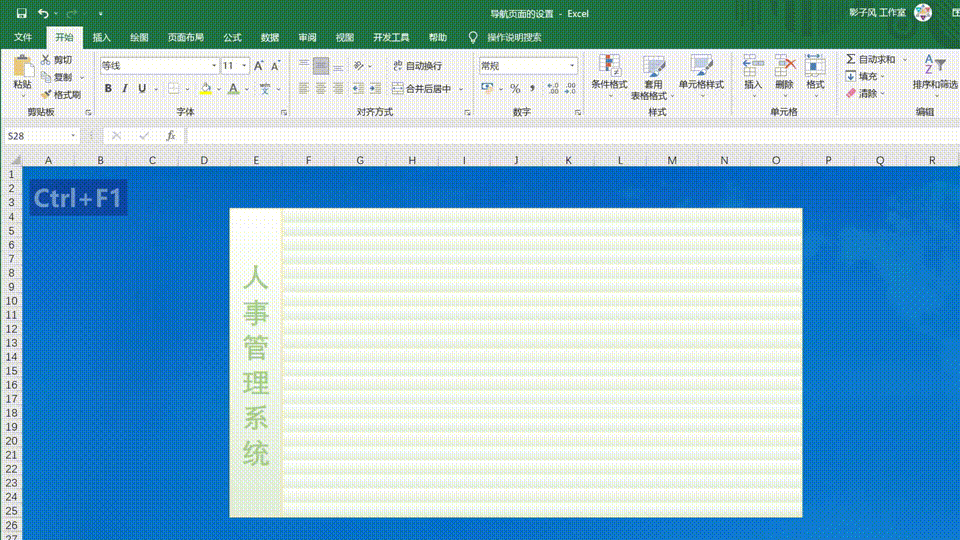Switch to the Insert (插入) ribbon tab

[102, 37]
